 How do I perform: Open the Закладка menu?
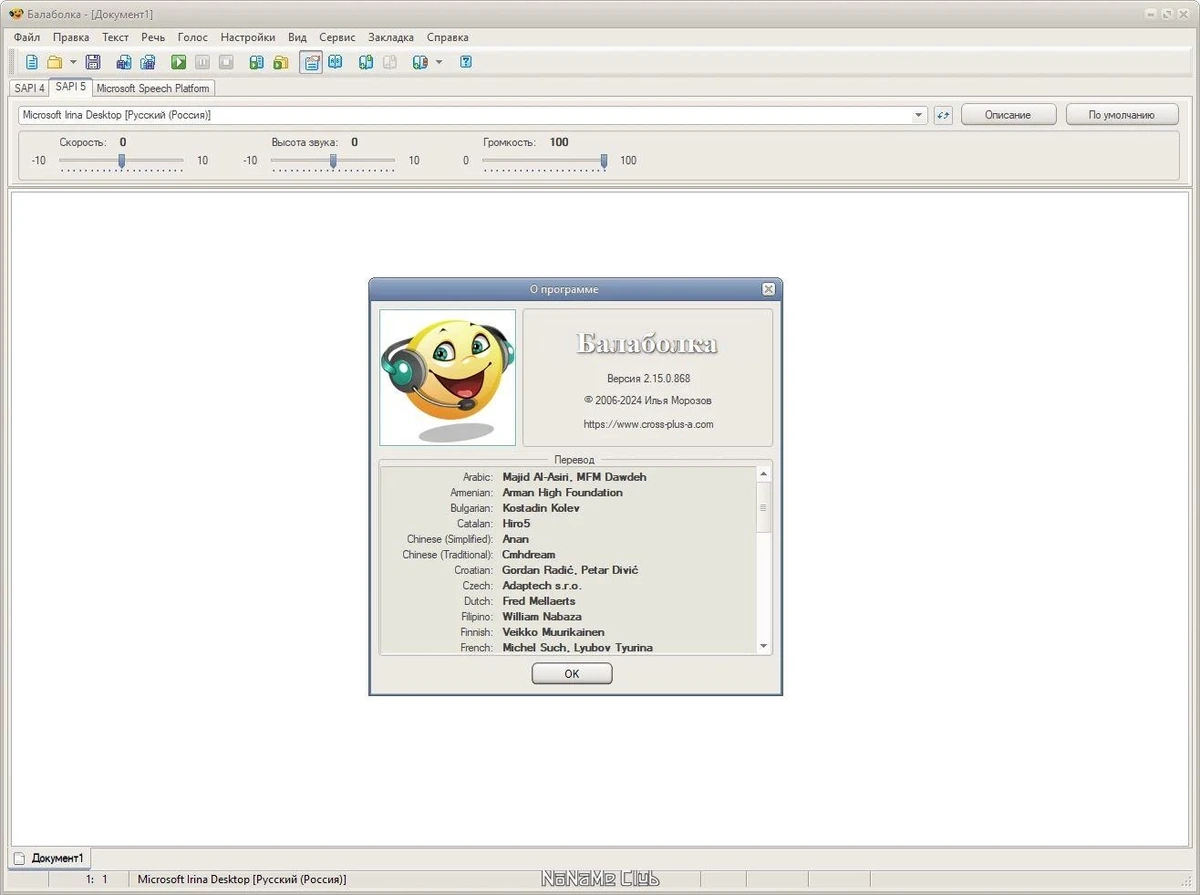[391, 37]
